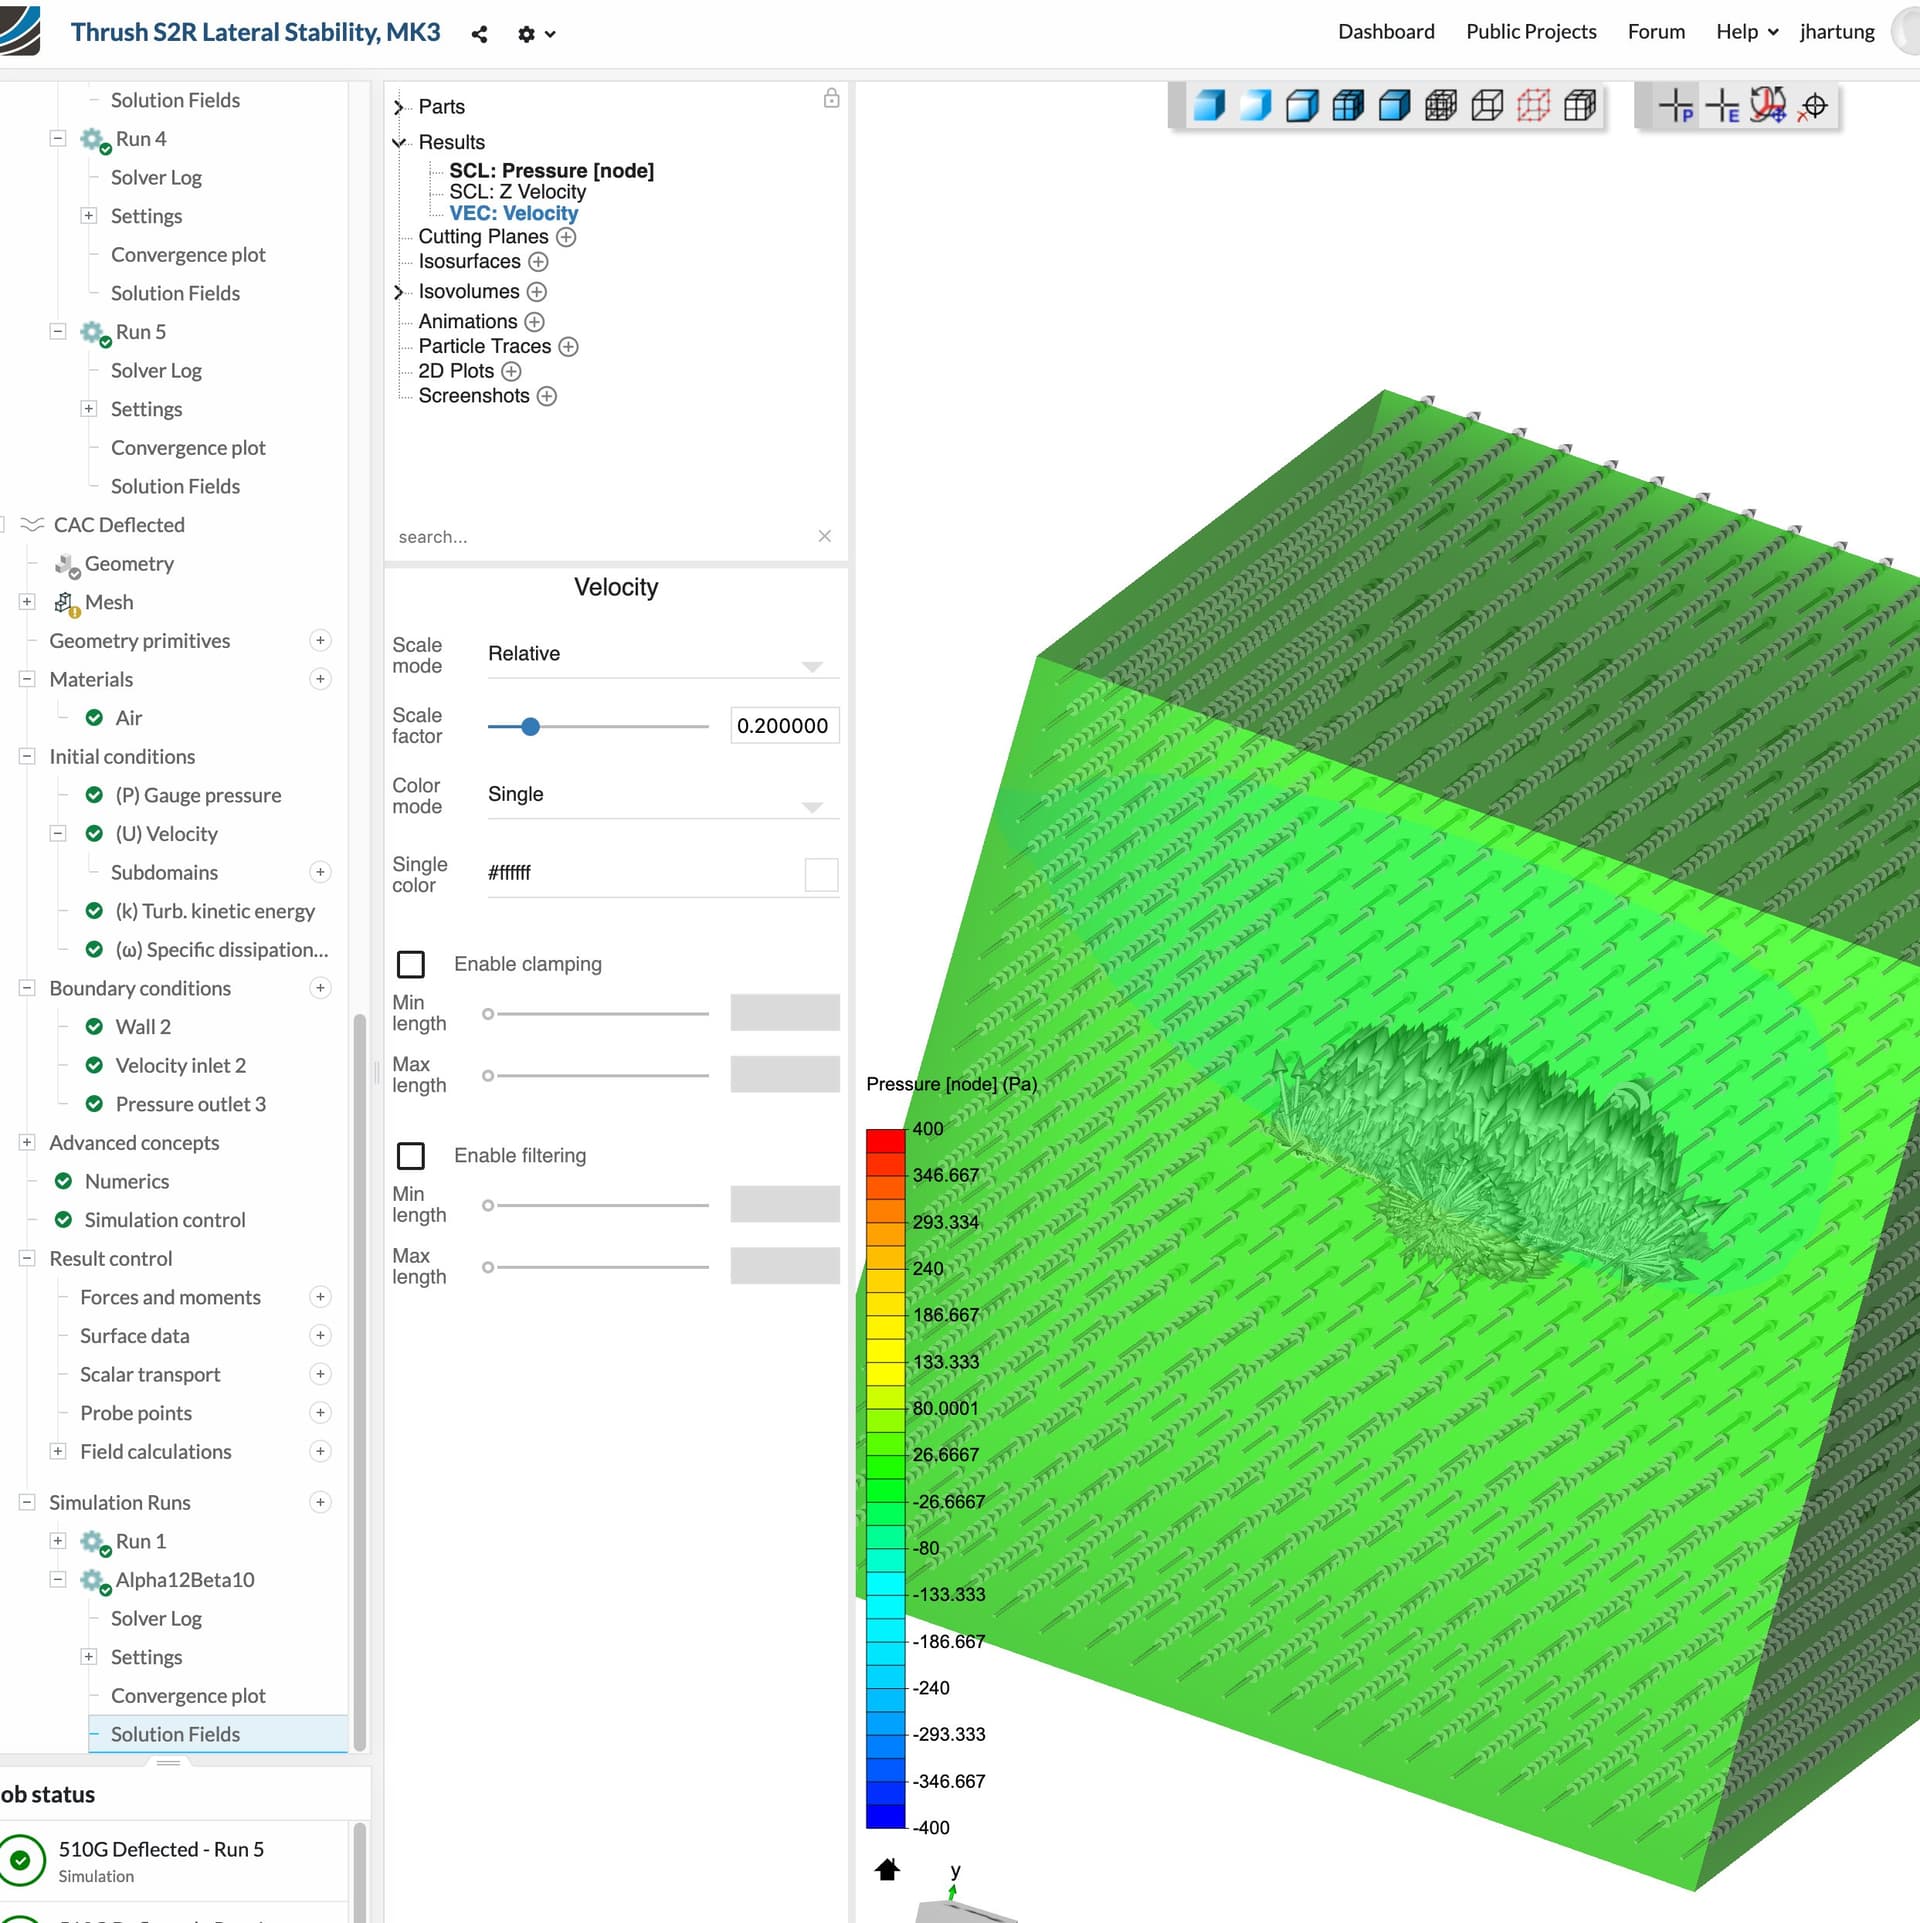This screenshot has width=1920, height=1923.
Task: Click the share project icon
Action: [479, 34]
